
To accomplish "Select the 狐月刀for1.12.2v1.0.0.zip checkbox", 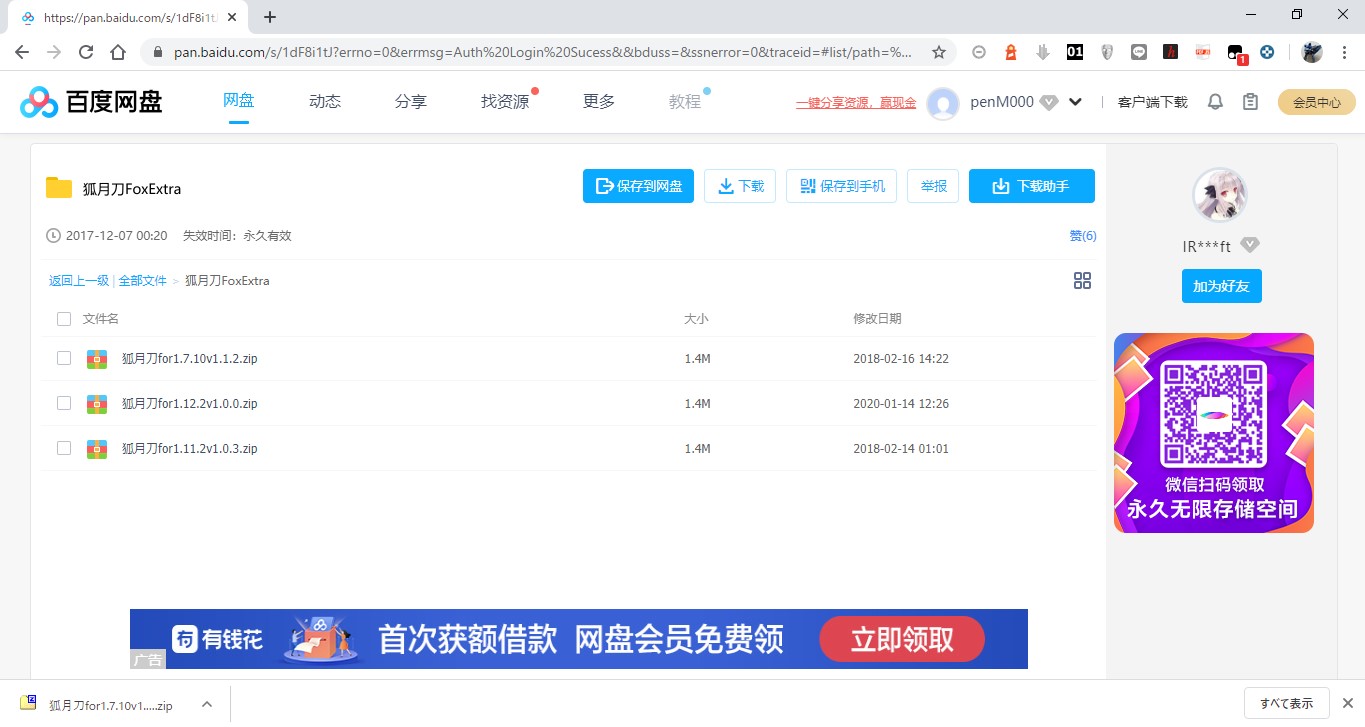I will [x=64, y=403].
